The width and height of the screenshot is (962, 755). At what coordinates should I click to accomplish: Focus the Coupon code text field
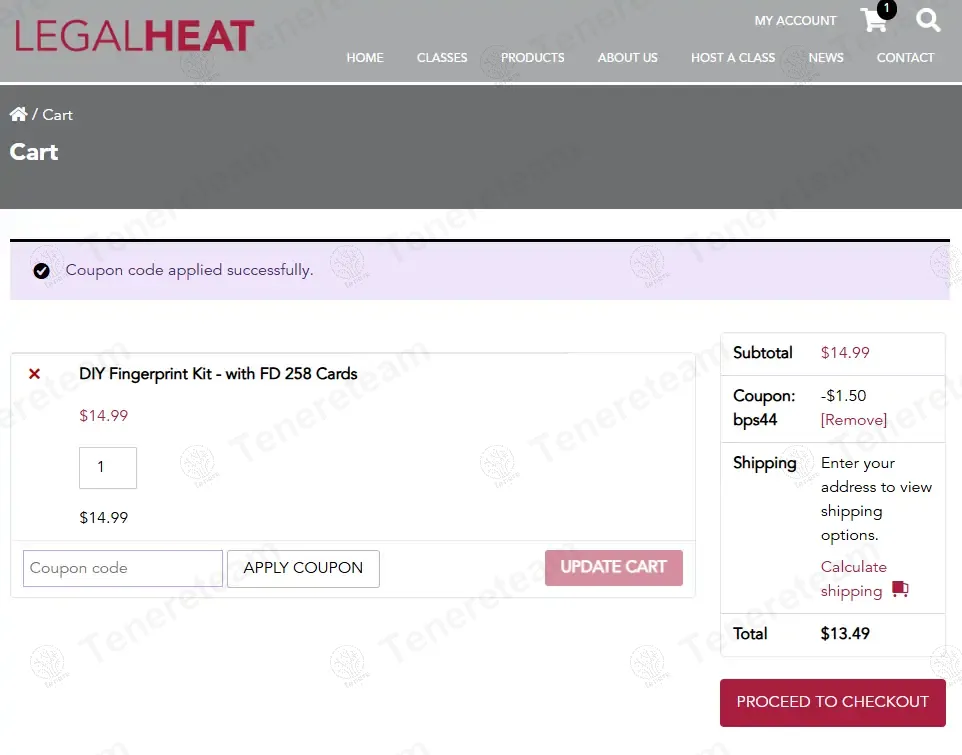click(x=123, y=569)
